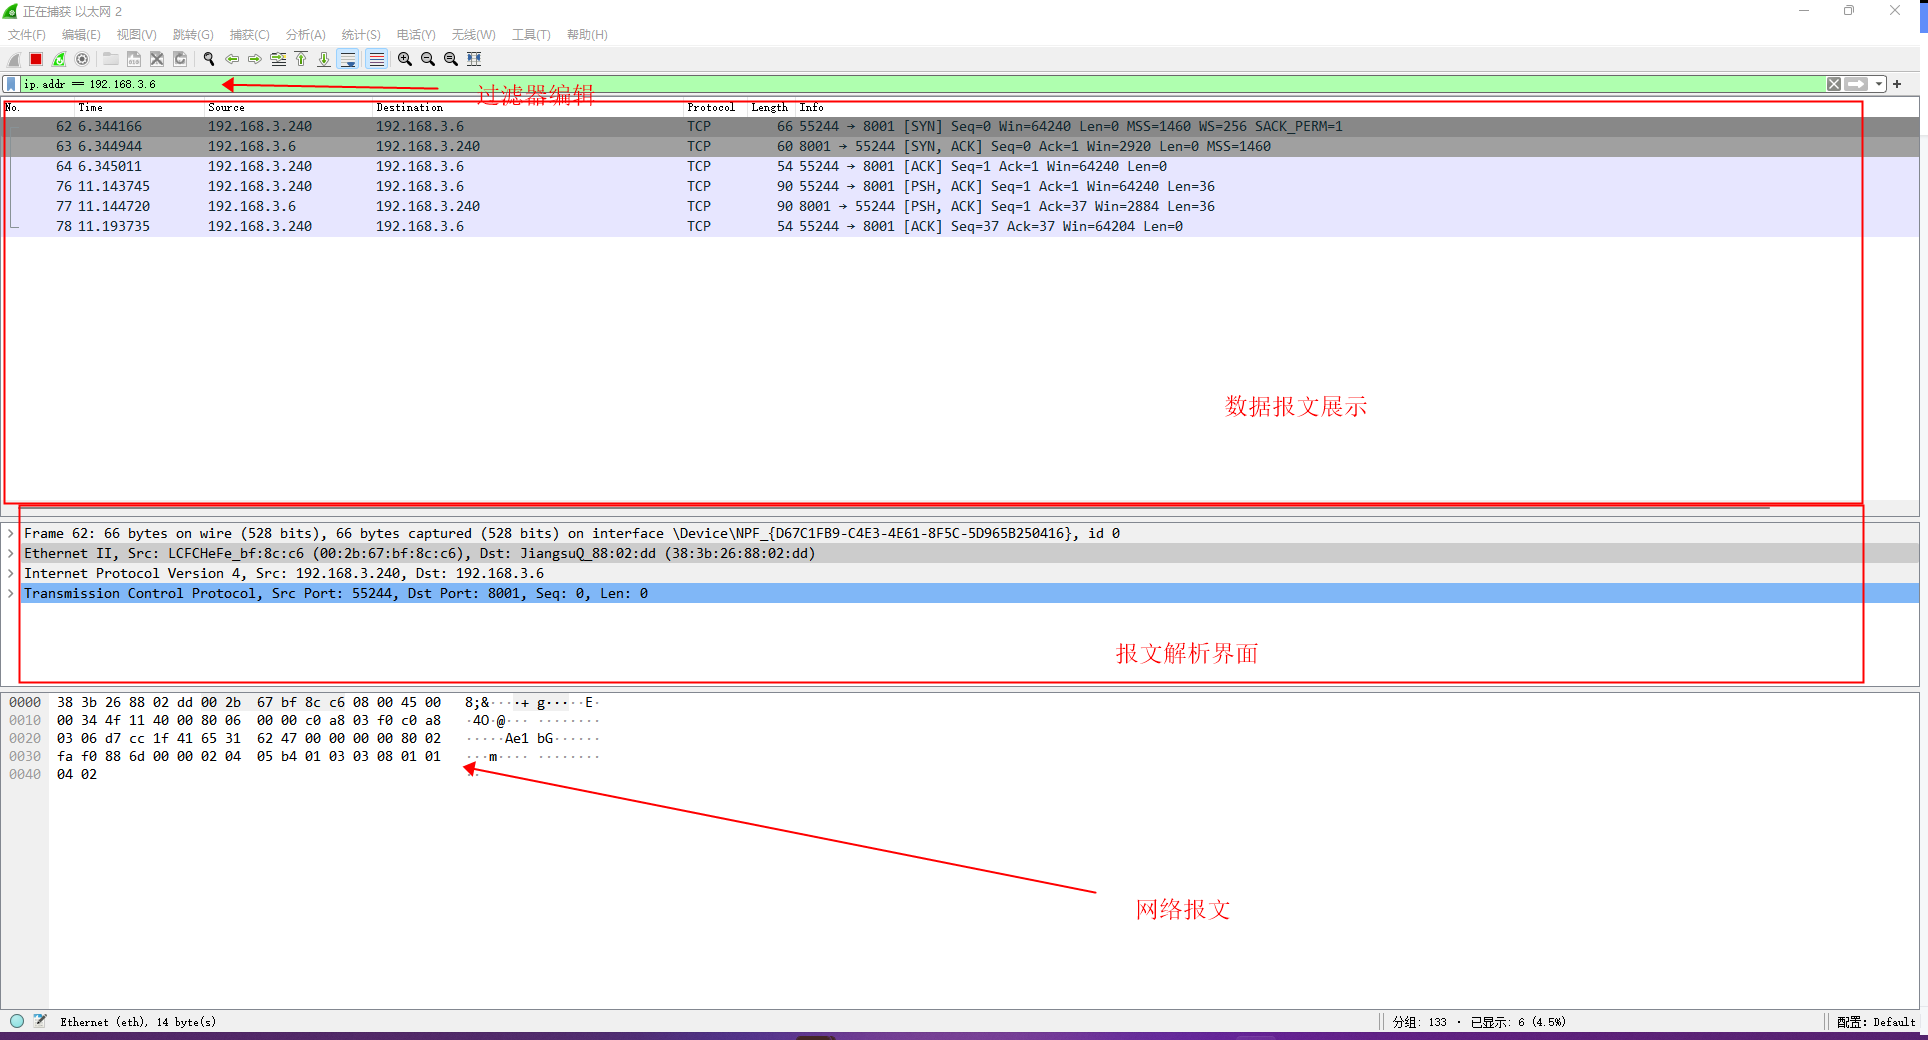1928x1040 pixels.
Task: Open capture options with the gear icon
Action: click(82, 59)
